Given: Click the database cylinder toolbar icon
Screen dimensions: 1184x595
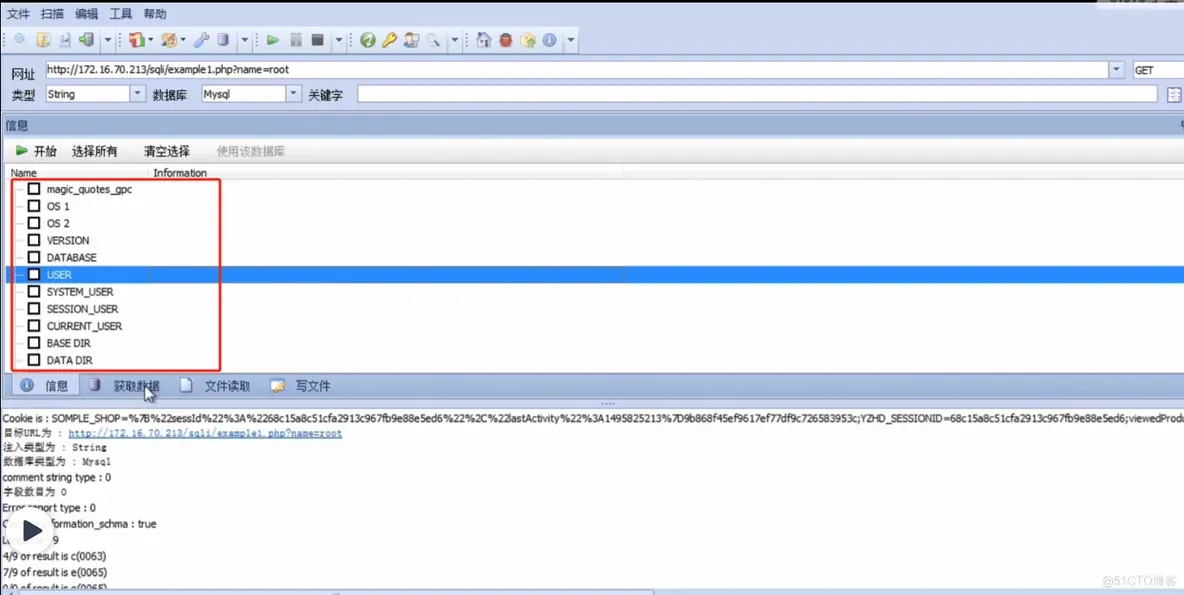Looking at the screenshot, I should click(x=223, y=40).
